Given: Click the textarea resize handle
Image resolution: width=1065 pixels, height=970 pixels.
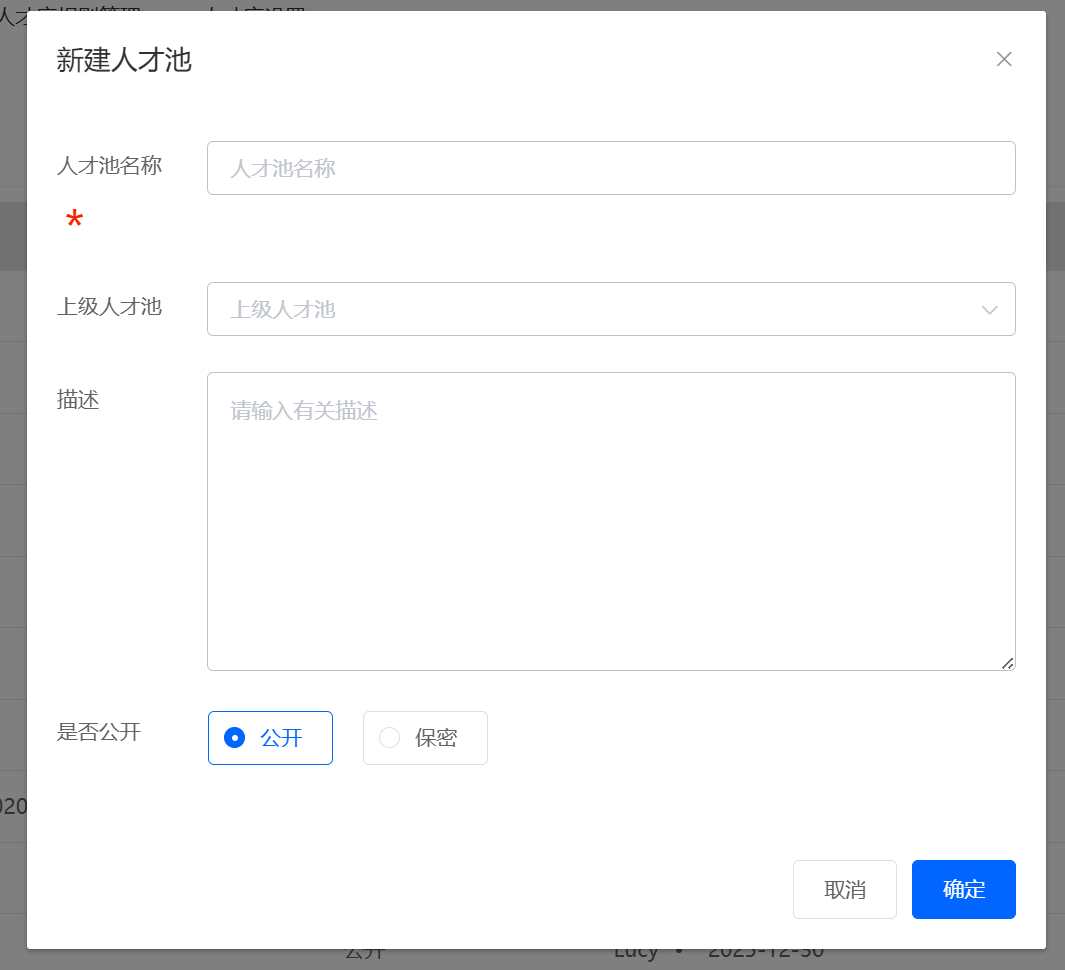Looking at the screenshot, I should click(1007, 663).
